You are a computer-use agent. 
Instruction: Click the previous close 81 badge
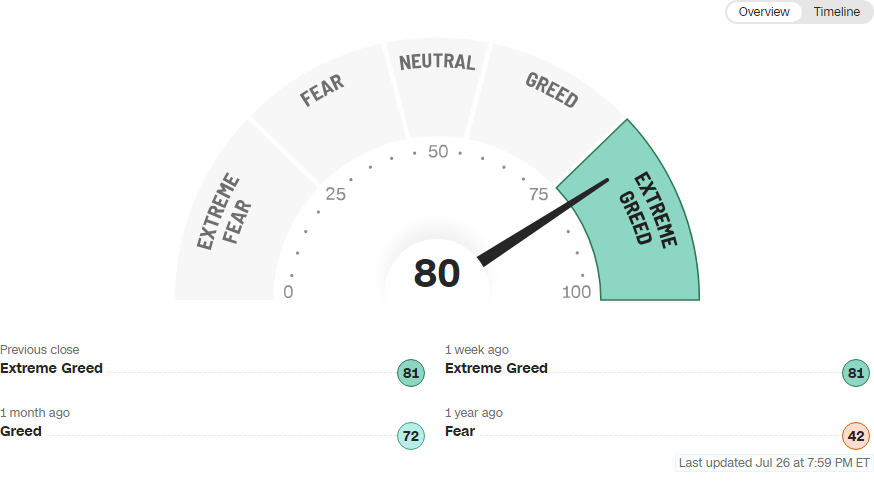click(x=411, y=373)
